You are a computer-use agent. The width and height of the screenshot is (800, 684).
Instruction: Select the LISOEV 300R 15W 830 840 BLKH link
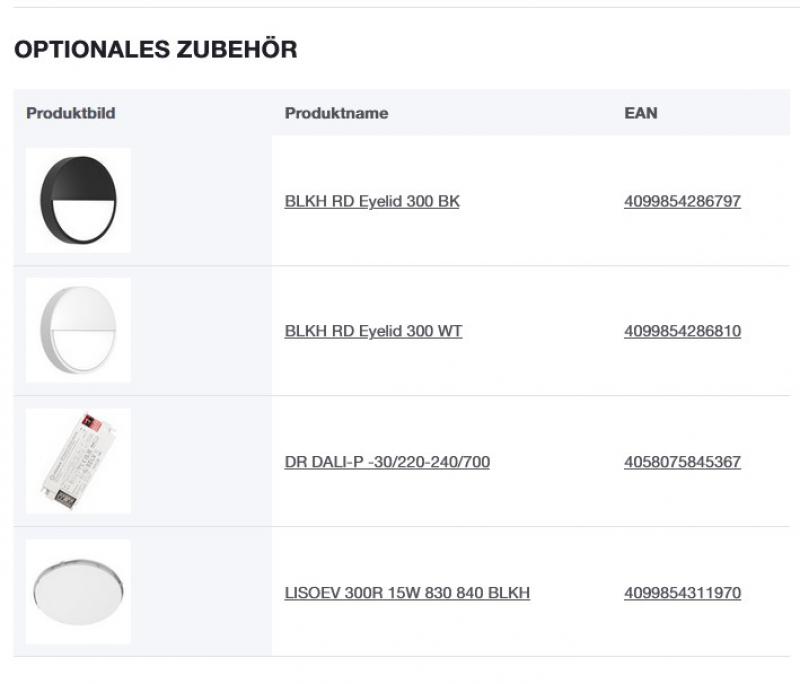tap(409, 592)
